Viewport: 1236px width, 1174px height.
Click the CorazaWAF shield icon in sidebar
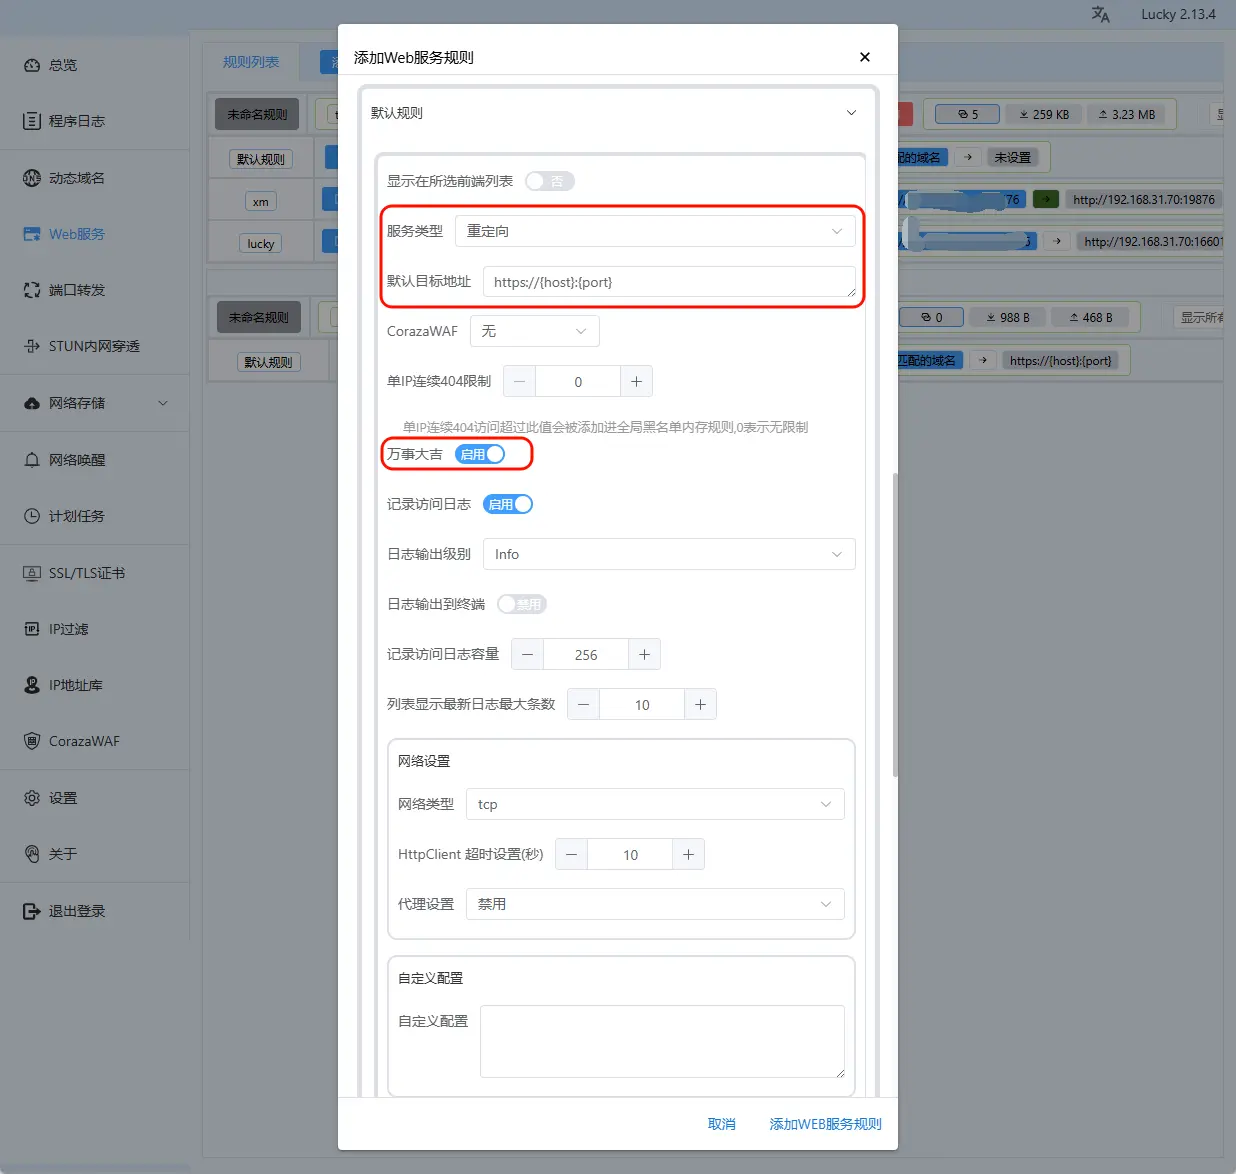[32, 741]
